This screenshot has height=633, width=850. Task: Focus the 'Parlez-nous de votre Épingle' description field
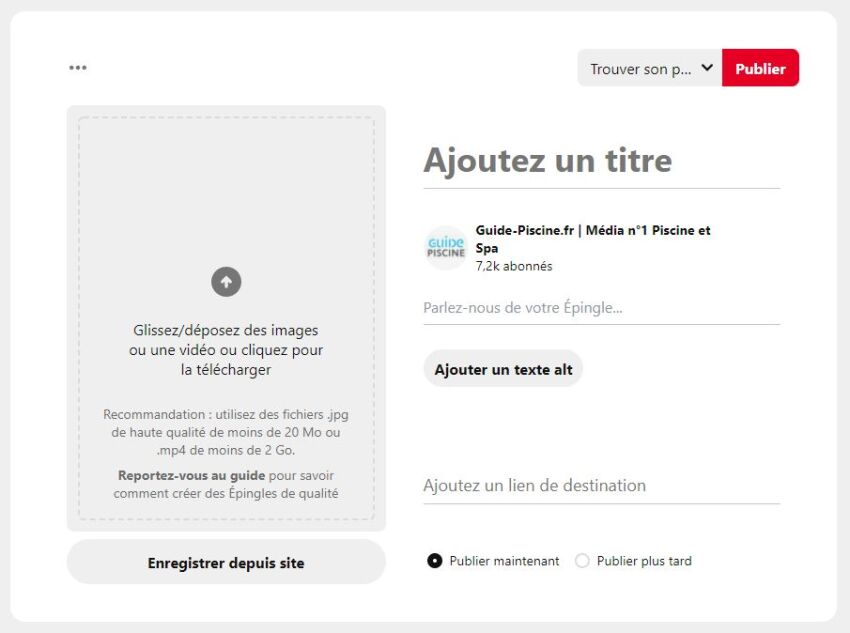[600, 308]
